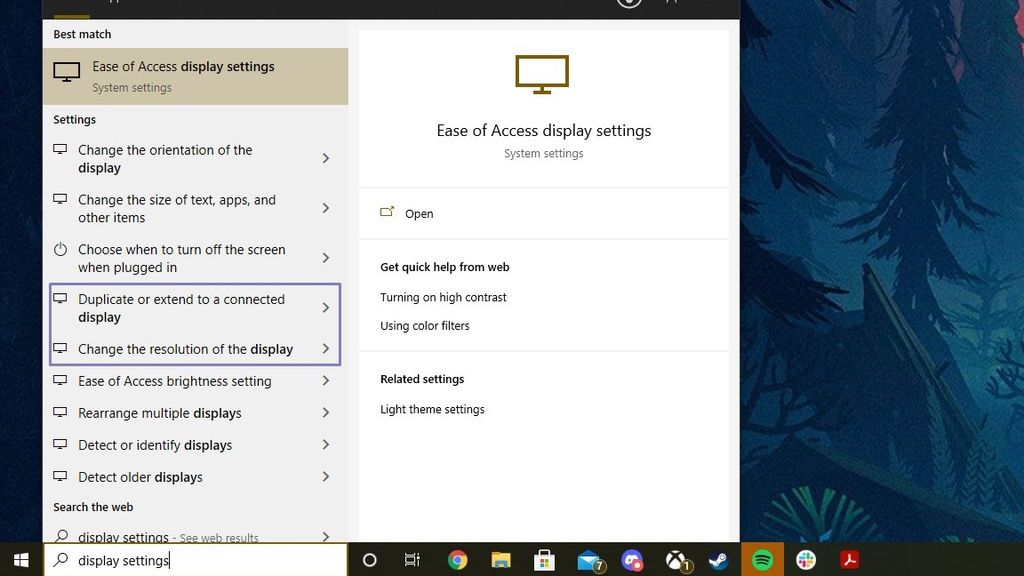This screenshot has width=1024, height=576.
Task: Click the Cortana circle icon
Action: [370, 560]
